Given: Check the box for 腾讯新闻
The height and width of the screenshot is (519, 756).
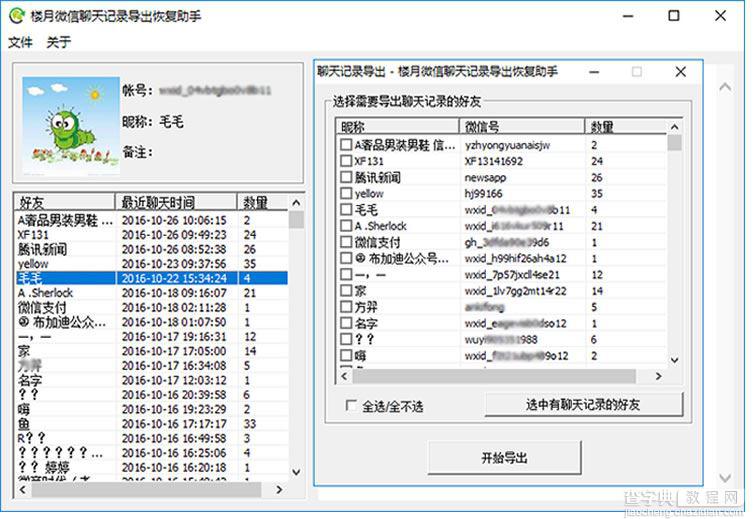Looking at the screenshot, I should coord(346,177).
